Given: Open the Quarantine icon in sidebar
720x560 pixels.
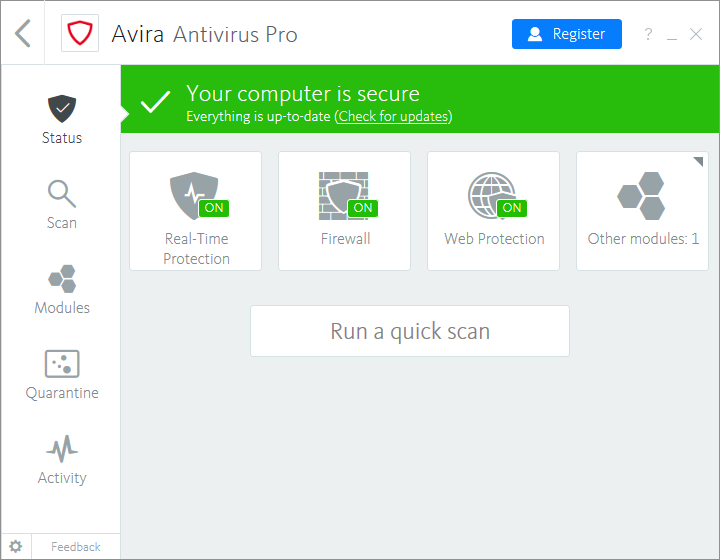Looking at the screenshot, I should (61, 364).
